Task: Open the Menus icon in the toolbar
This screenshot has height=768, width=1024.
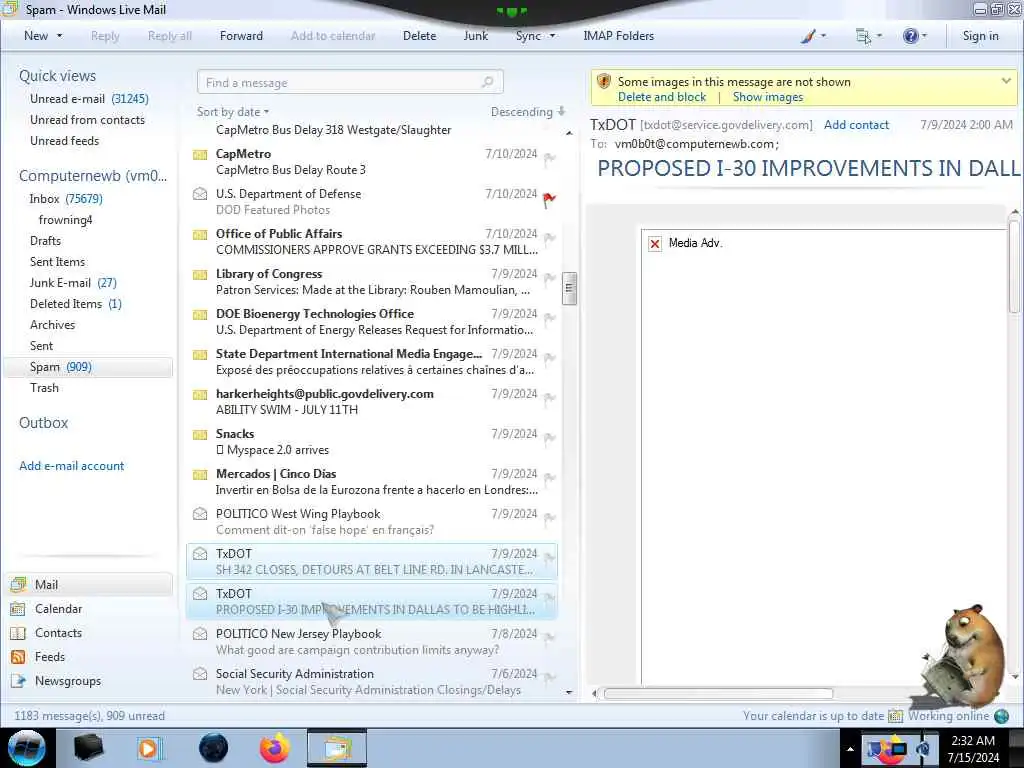Action: [863, 37]
